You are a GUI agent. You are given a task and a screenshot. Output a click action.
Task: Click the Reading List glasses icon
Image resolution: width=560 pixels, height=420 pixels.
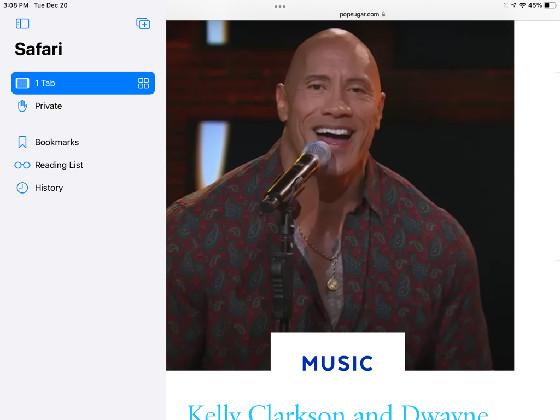[x=22, y=165]
